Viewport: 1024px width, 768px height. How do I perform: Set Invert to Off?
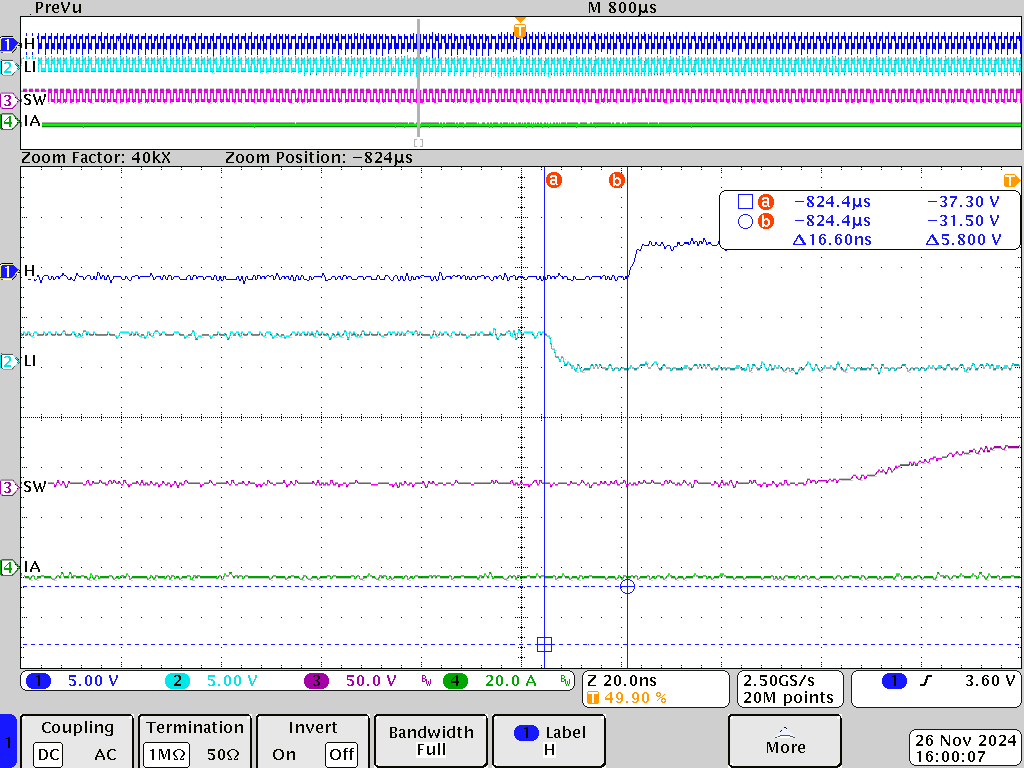coord(342,755)
